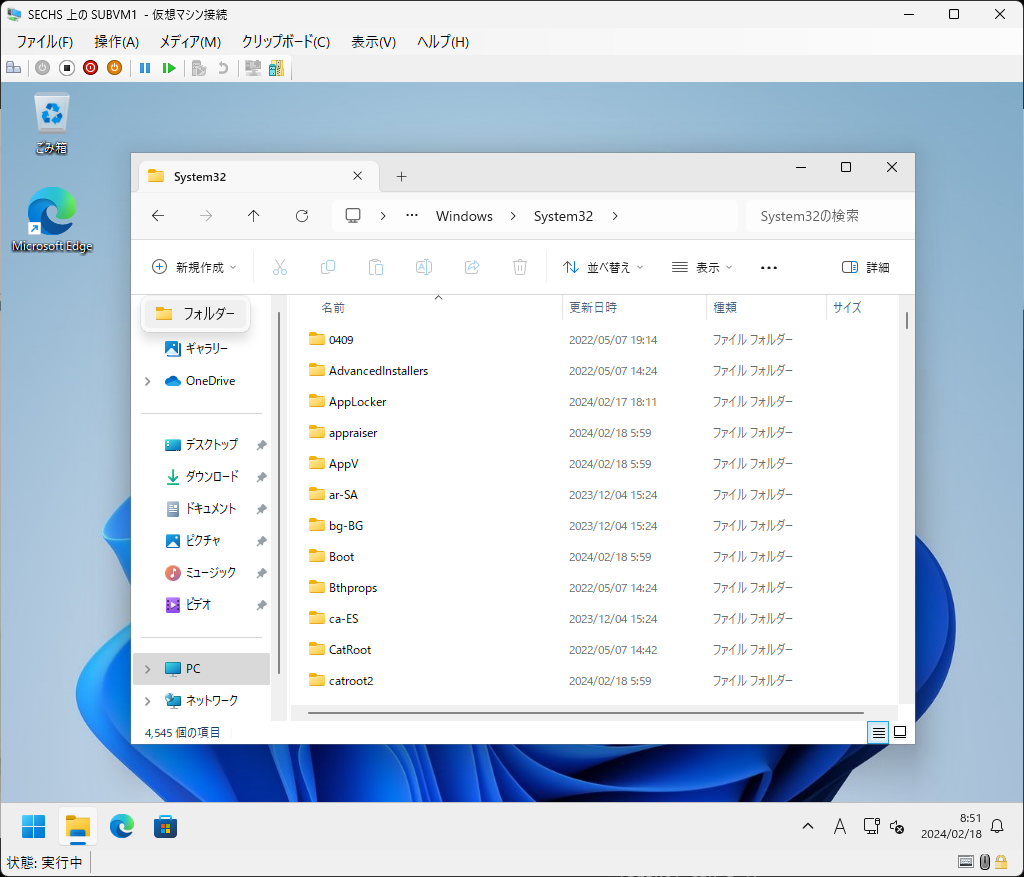The width and height of the screenshot is (1024, 877).
Task: Pause the virtual machine
Action: click(x=145, y=68)
